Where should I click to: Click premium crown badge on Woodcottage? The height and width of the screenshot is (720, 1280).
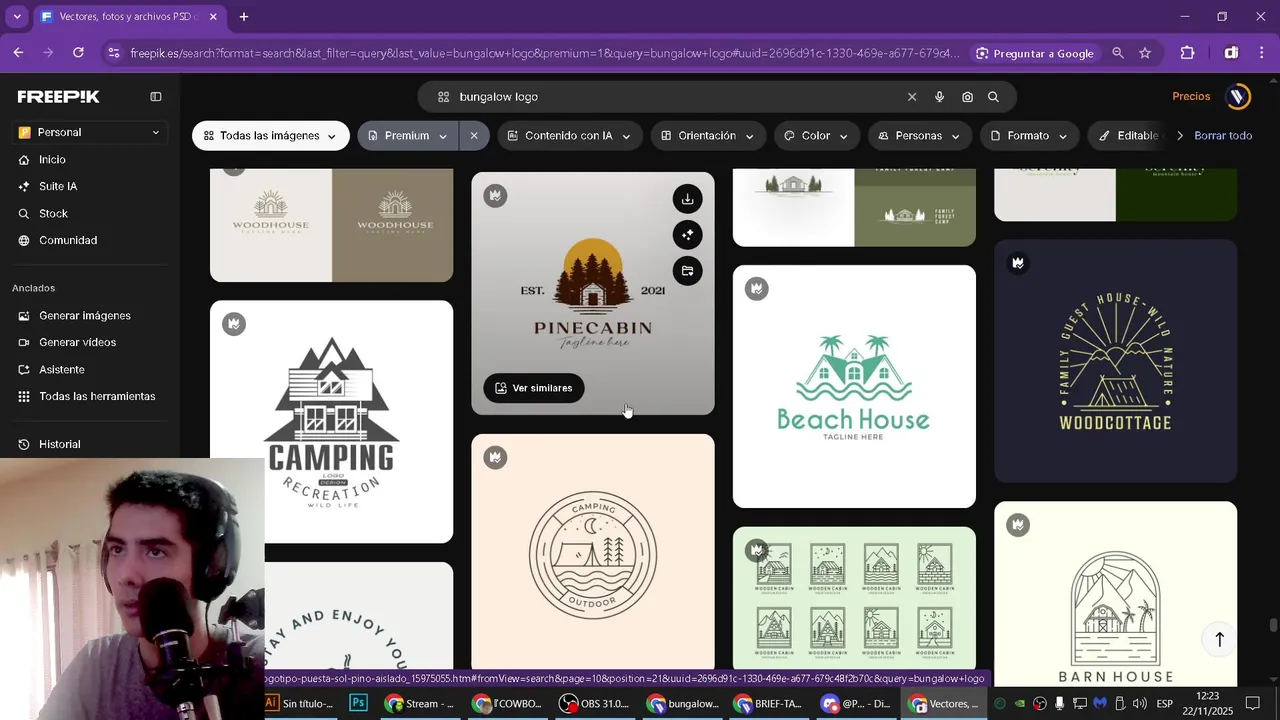(x=1018, y=263)
